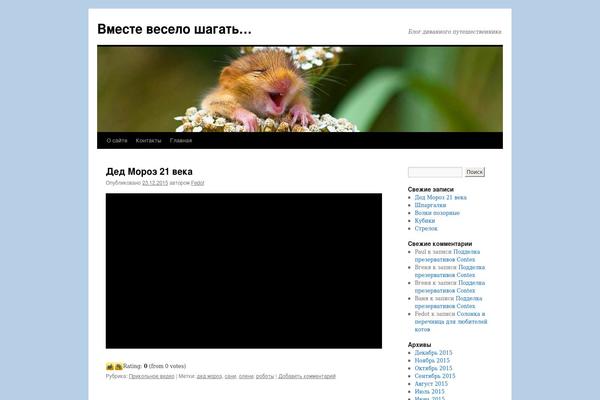600x400 pixels.
Task: Click tag олени
Action: click(x=246, y=376)
